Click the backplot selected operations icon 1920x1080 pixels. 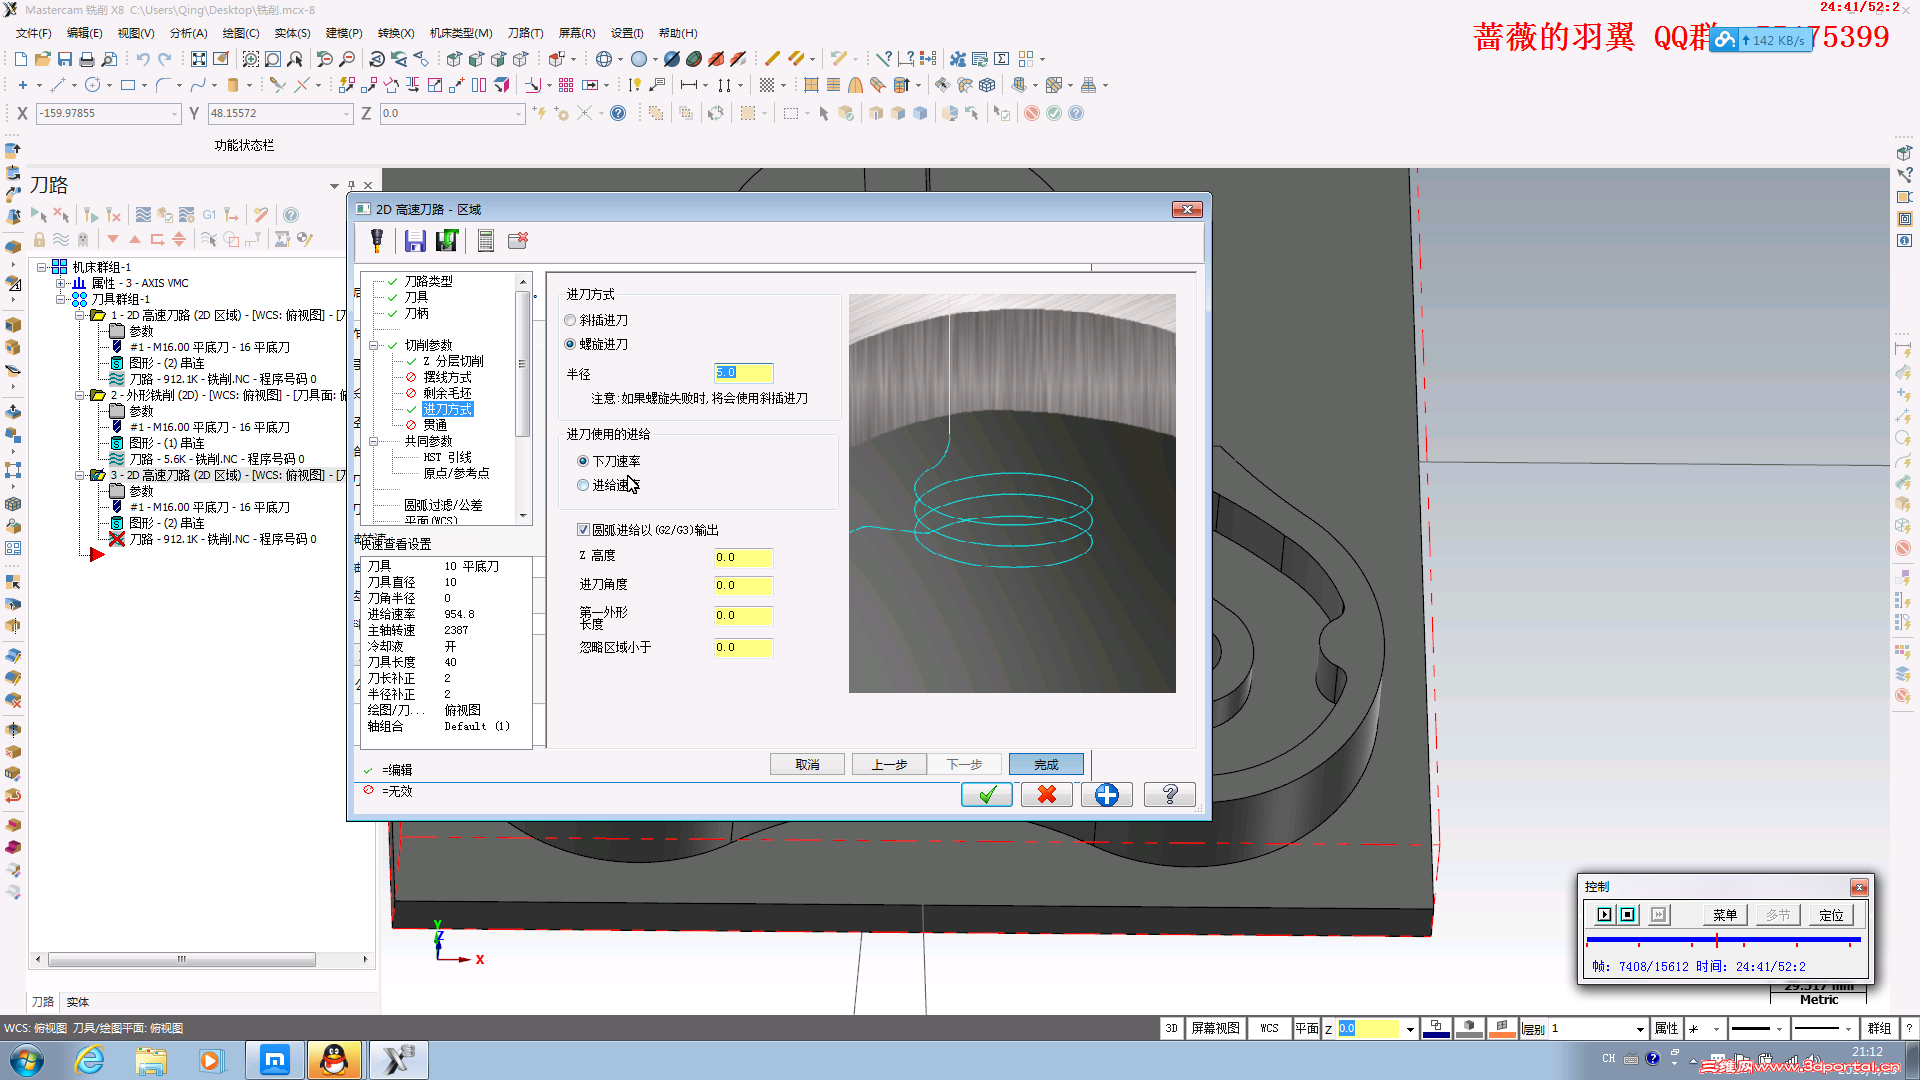pos(143,215)
